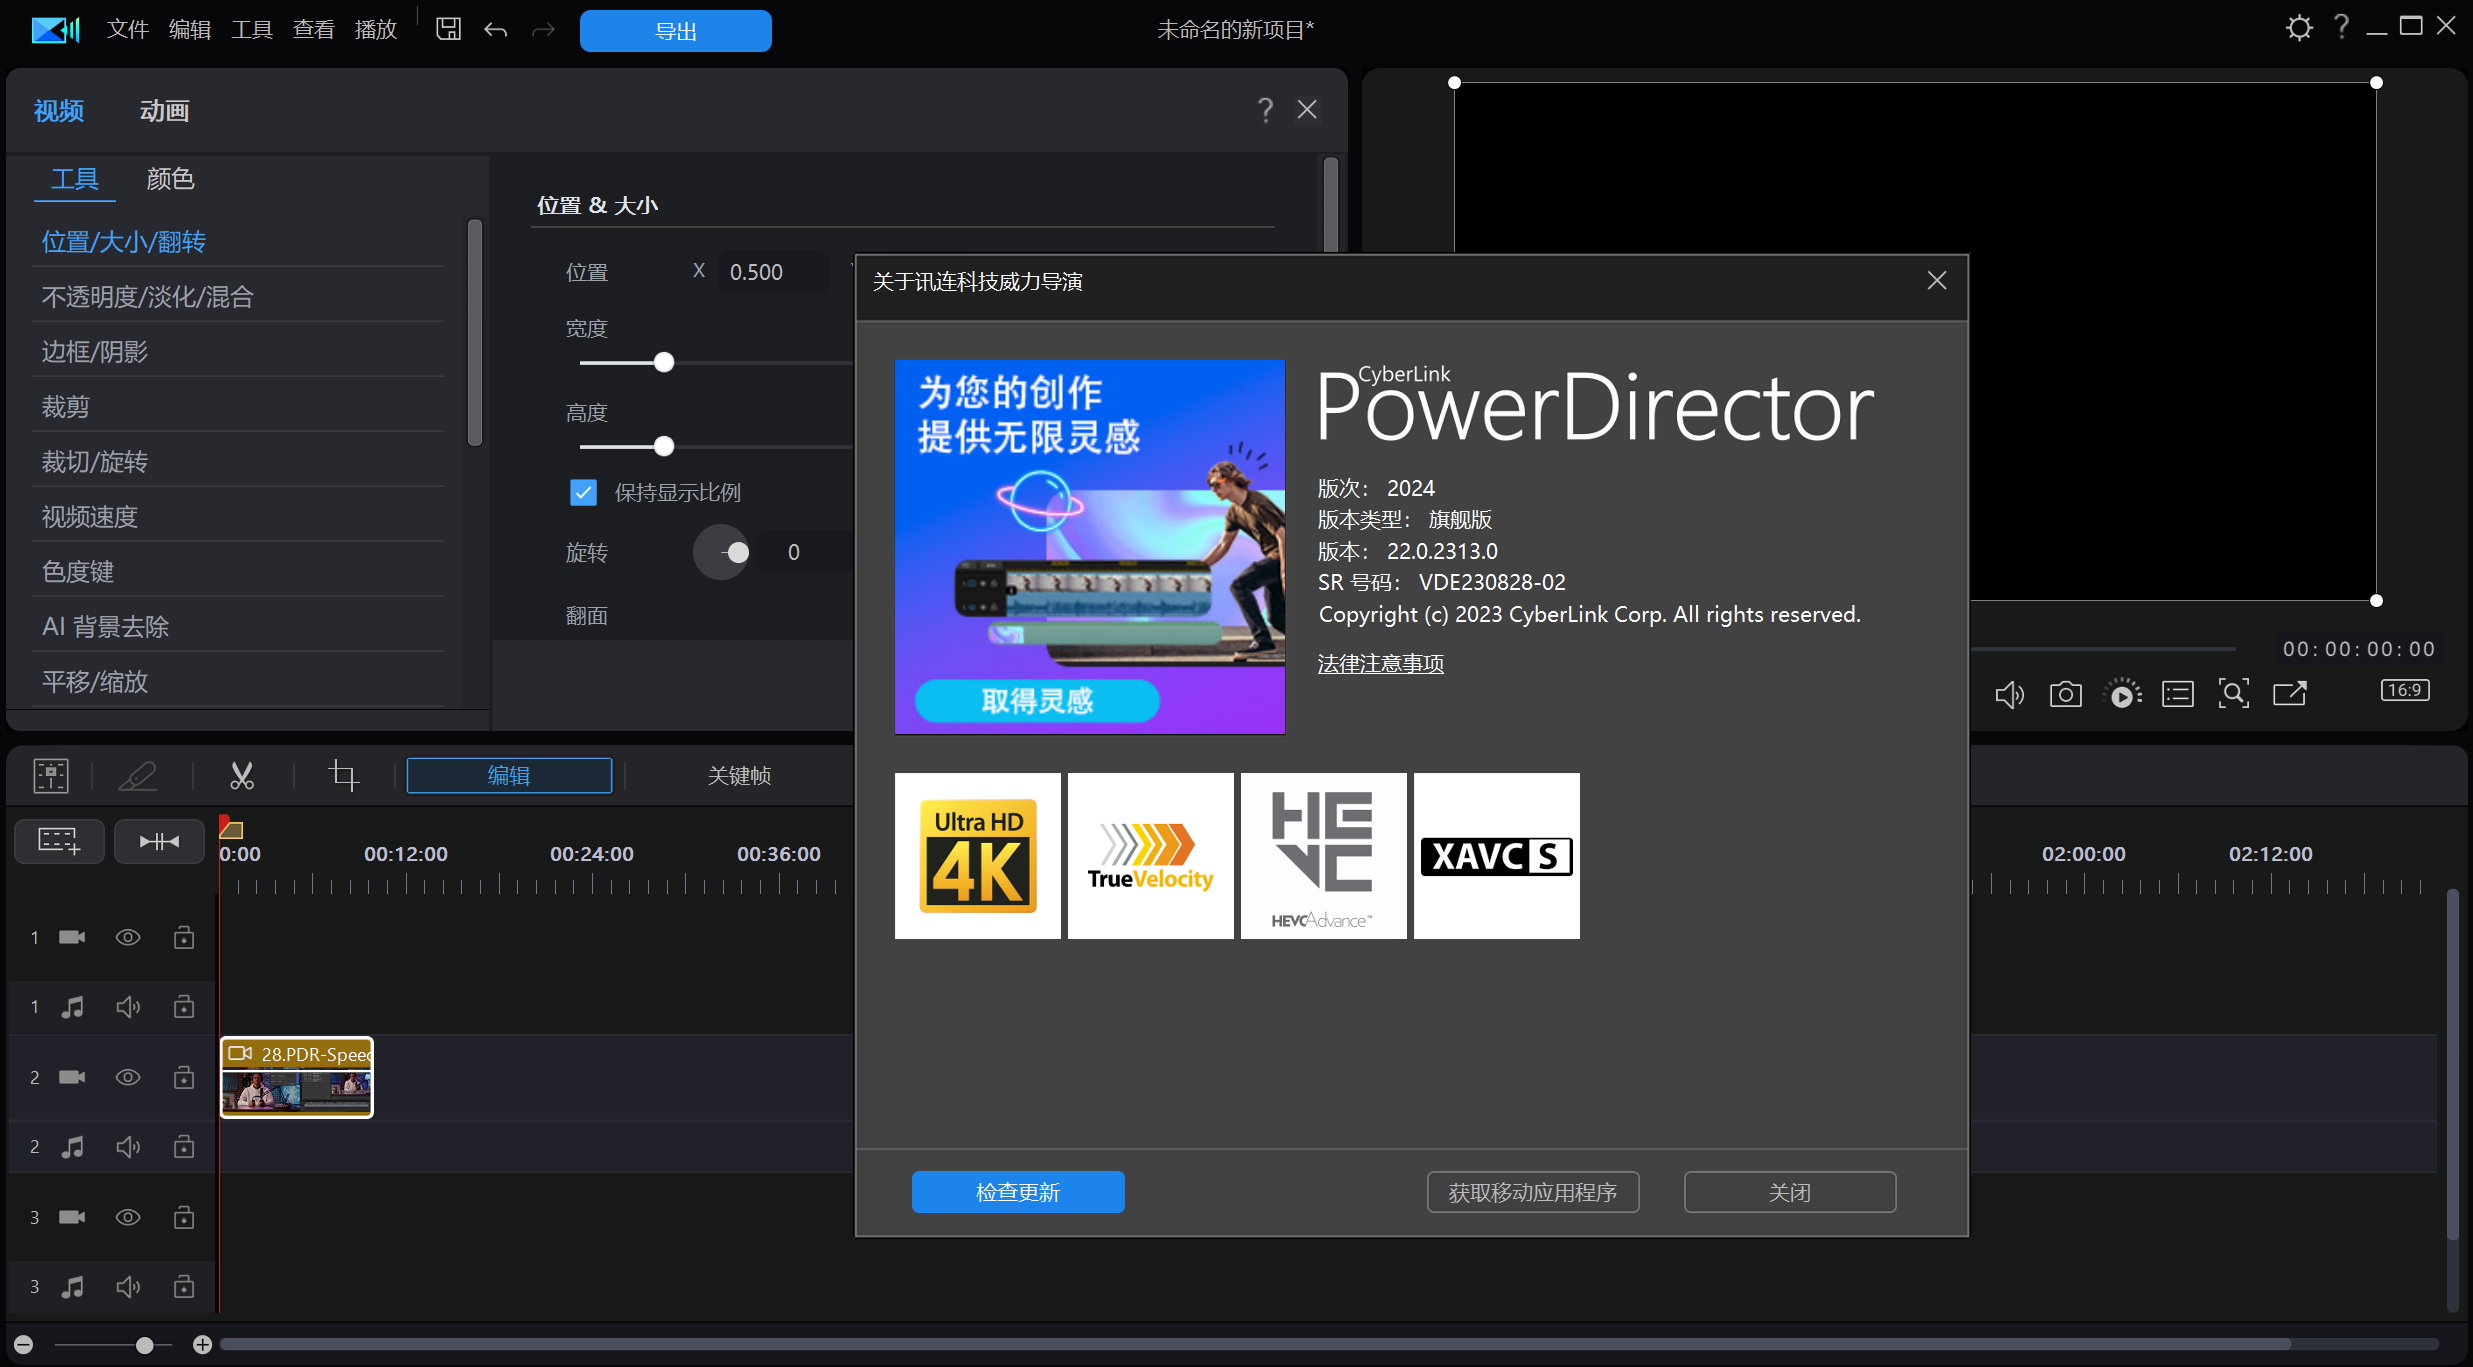This screenshot has height=1367, width=2473.
Task: Click 法律注意事项 hyperlink
Action: tap(1382, 663)
